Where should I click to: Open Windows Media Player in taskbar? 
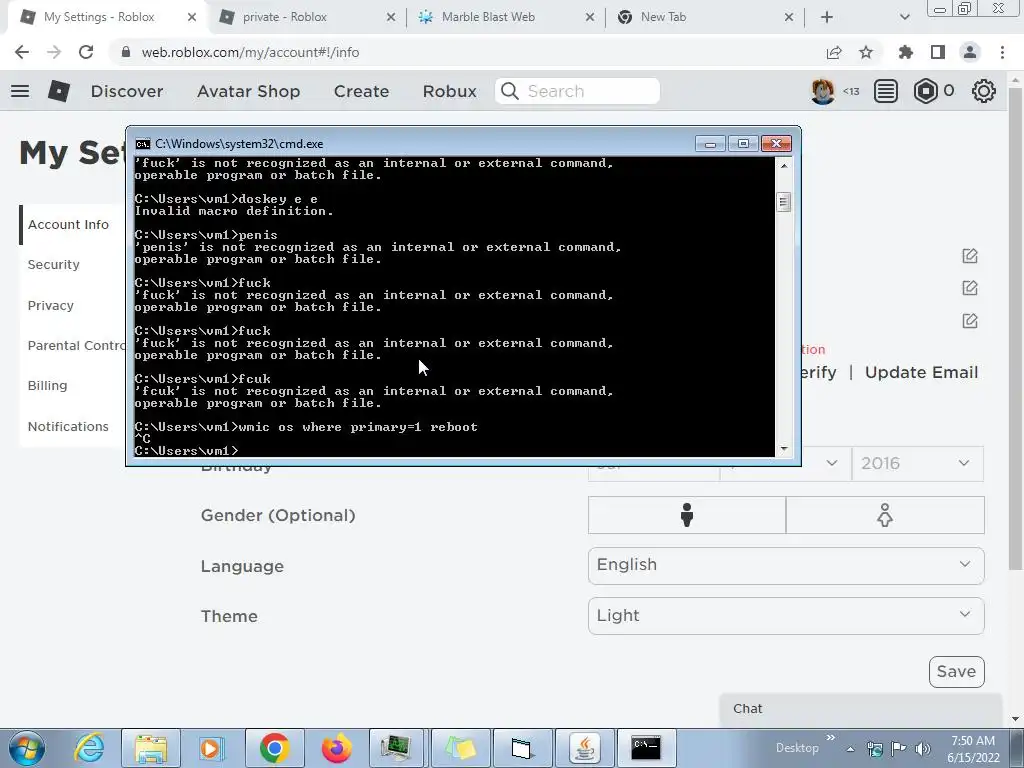click(212, 748)
